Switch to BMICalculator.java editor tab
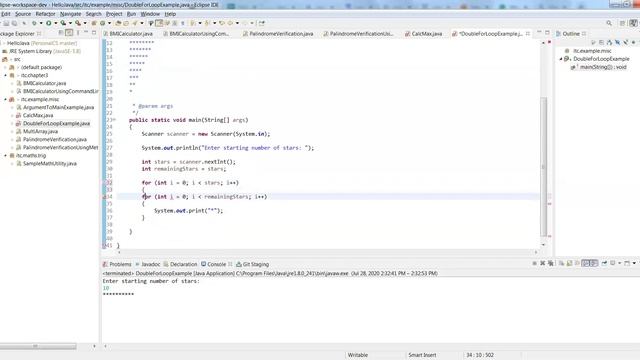 point(128,34)
